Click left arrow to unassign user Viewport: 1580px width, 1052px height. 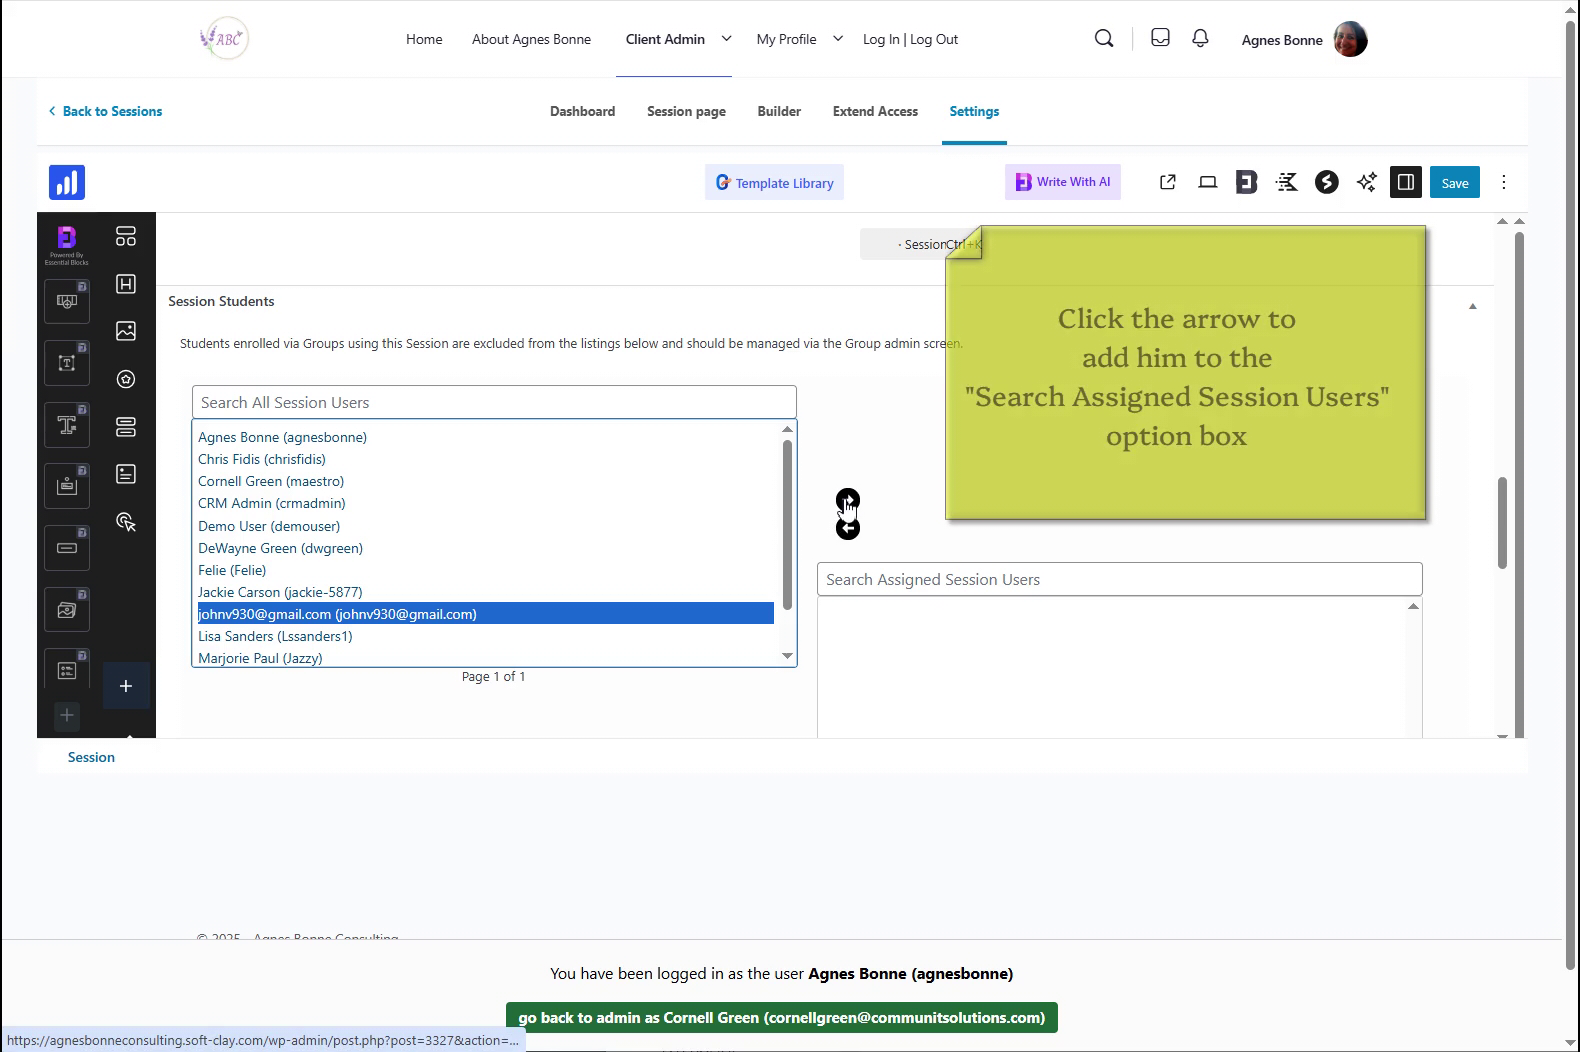coord(847,529)
